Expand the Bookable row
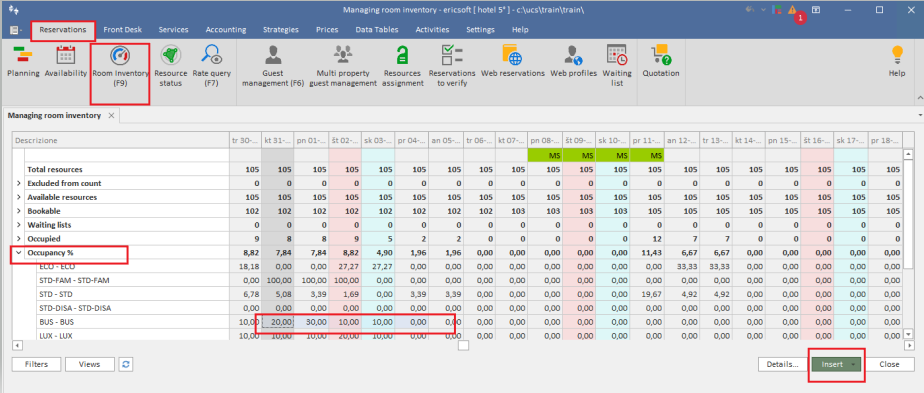The image size is (924, 393). pyautogui.click(x=18, y=211)
